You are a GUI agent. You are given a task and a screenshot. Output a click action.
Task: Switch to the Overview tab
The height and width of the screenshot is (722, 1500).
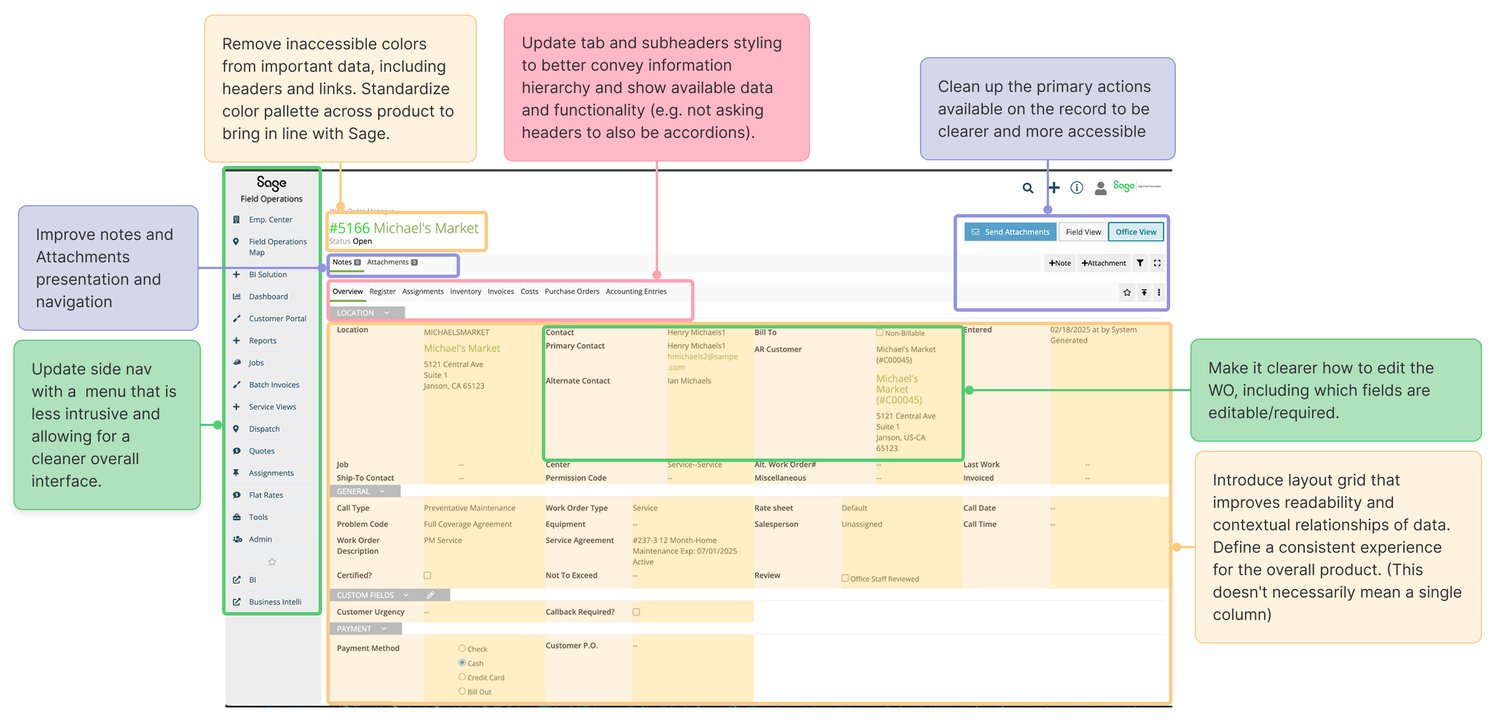click(348, 291)
